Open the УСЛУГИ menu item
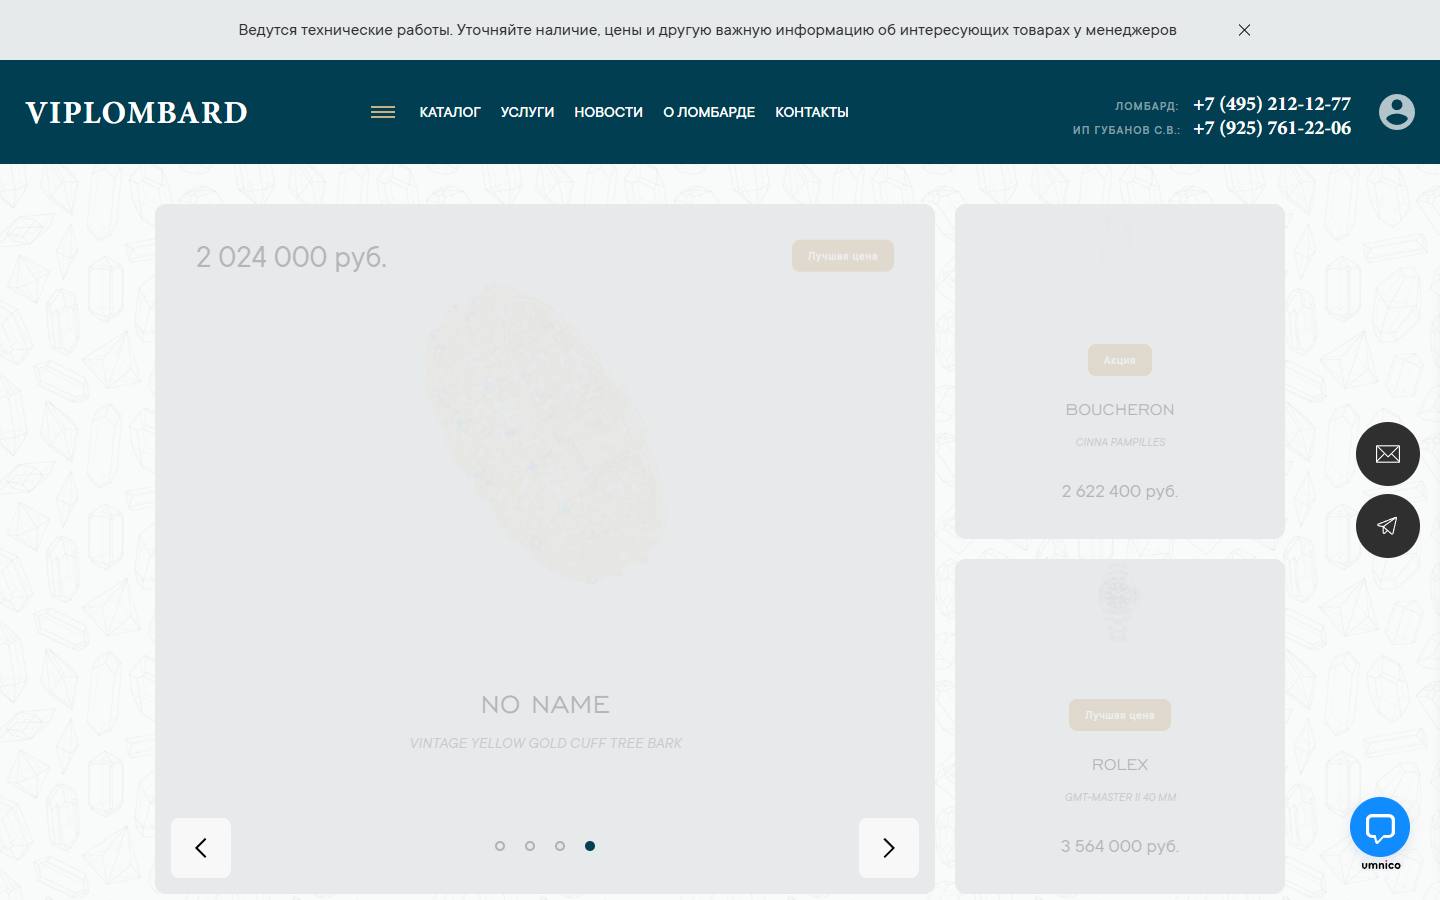This screenshot has height=900, width=1440. point(527,112)
